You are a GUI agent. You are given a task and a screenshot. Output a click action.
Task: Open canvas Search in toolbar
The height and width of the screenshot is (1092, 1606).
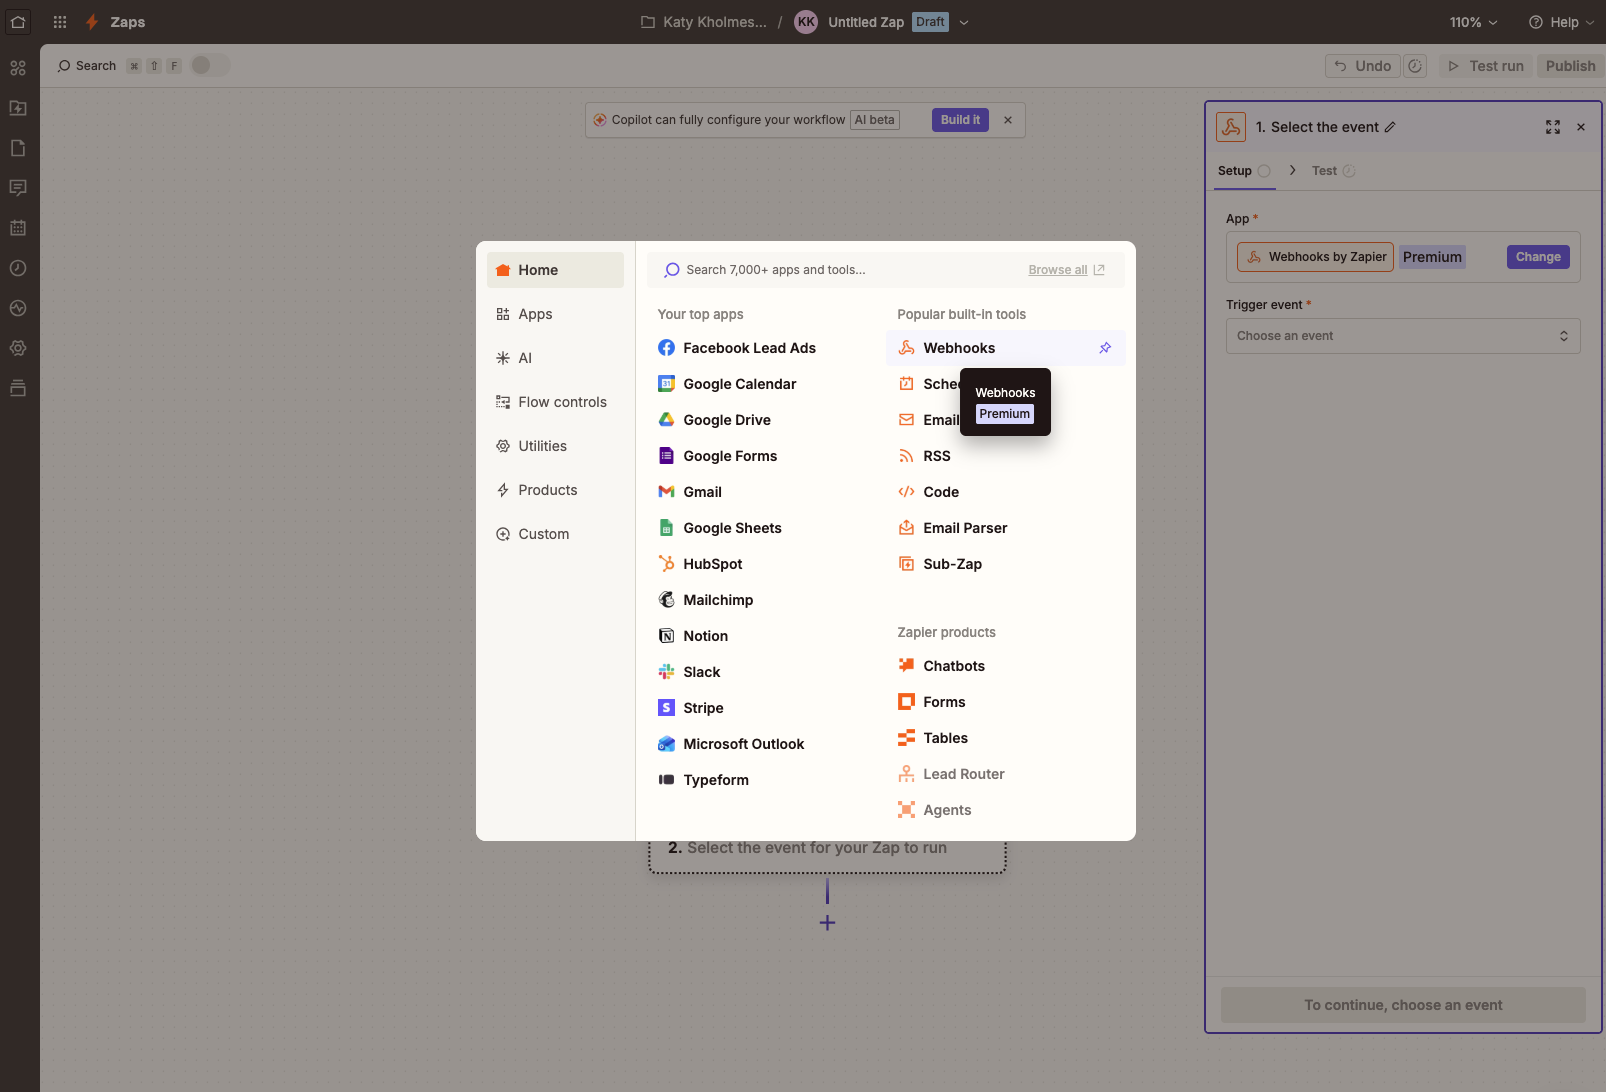pyautogui.click(x=87, y=66)
